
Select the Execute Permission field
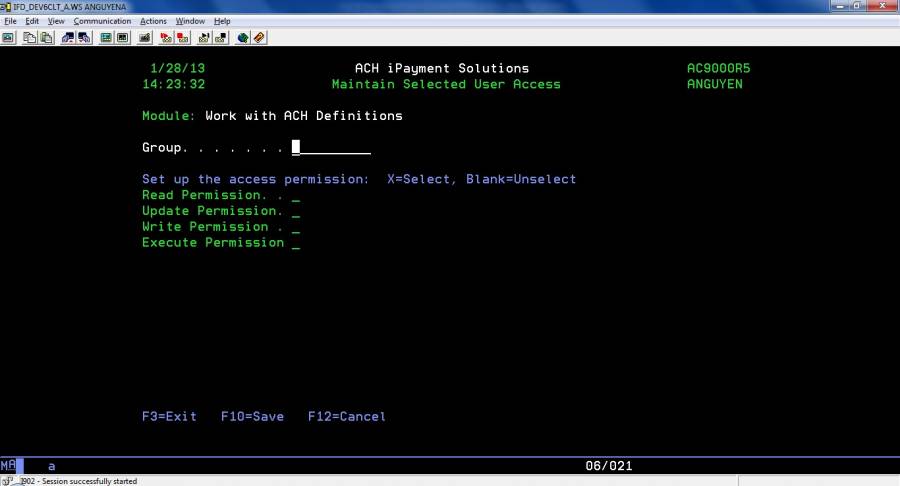click(296, 243)
